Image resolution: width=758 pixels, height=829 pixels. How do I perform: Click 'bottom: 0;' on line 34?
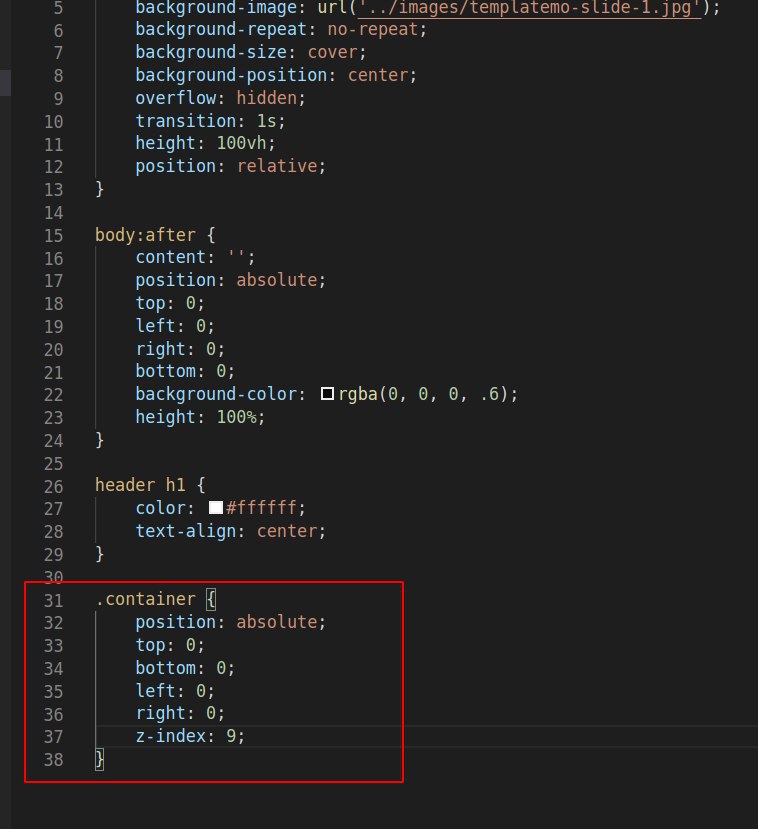point(185,668)
